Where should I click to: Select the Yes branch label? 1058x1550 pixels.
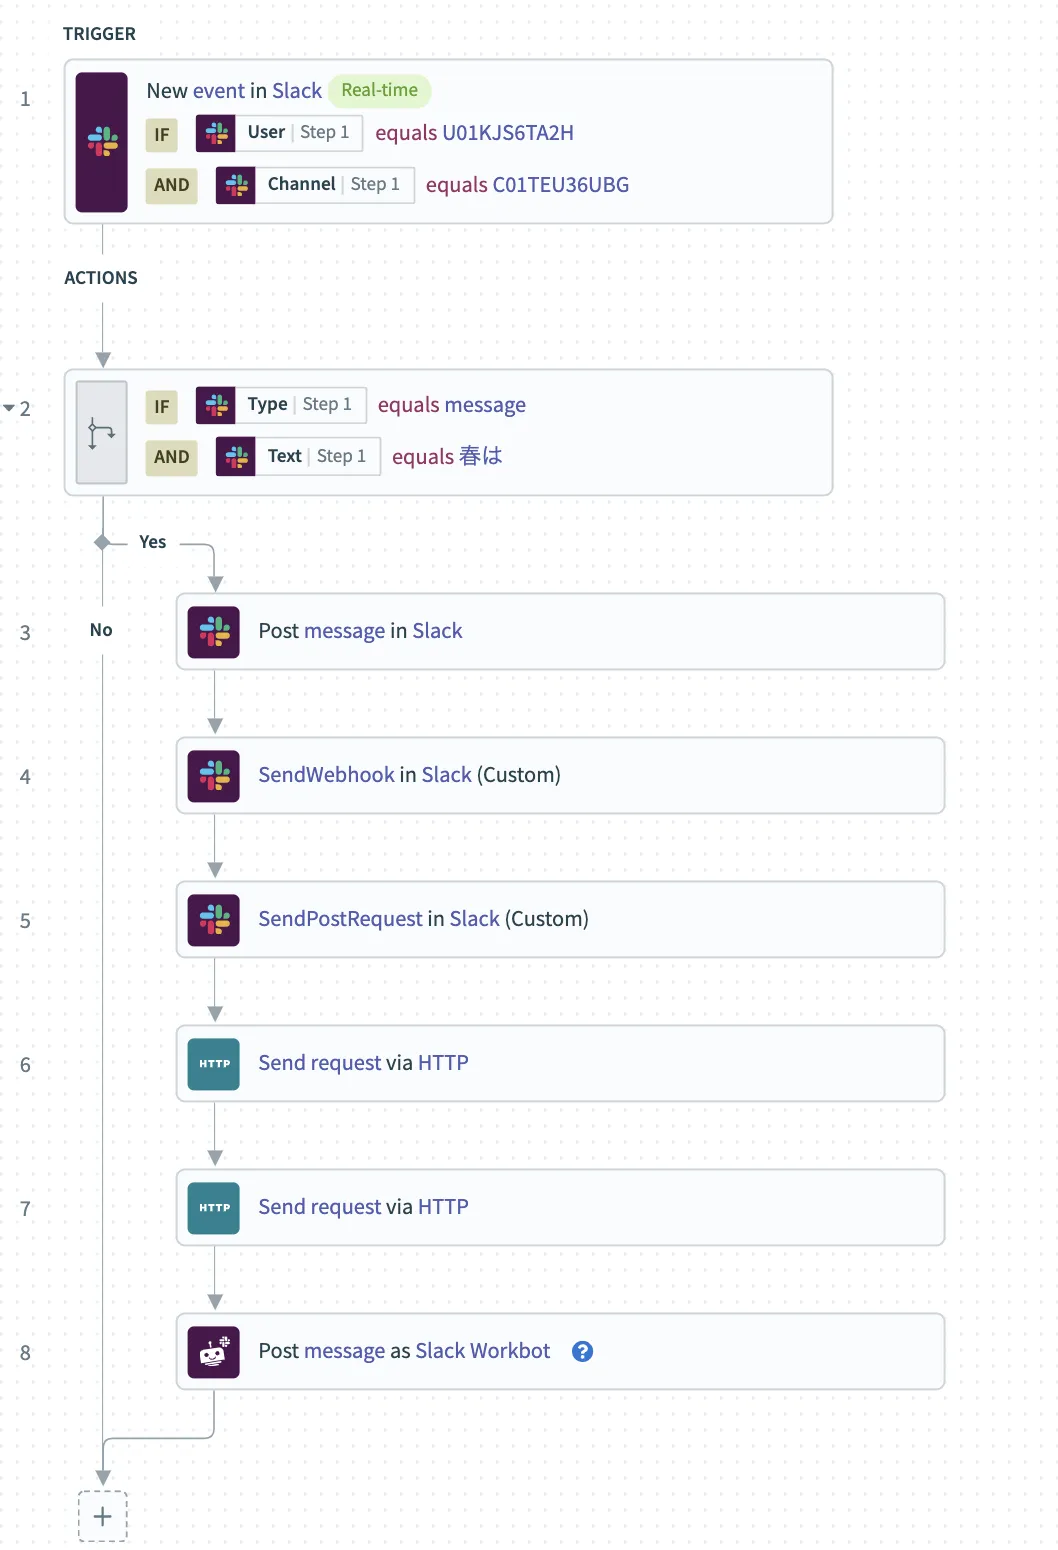153,542
